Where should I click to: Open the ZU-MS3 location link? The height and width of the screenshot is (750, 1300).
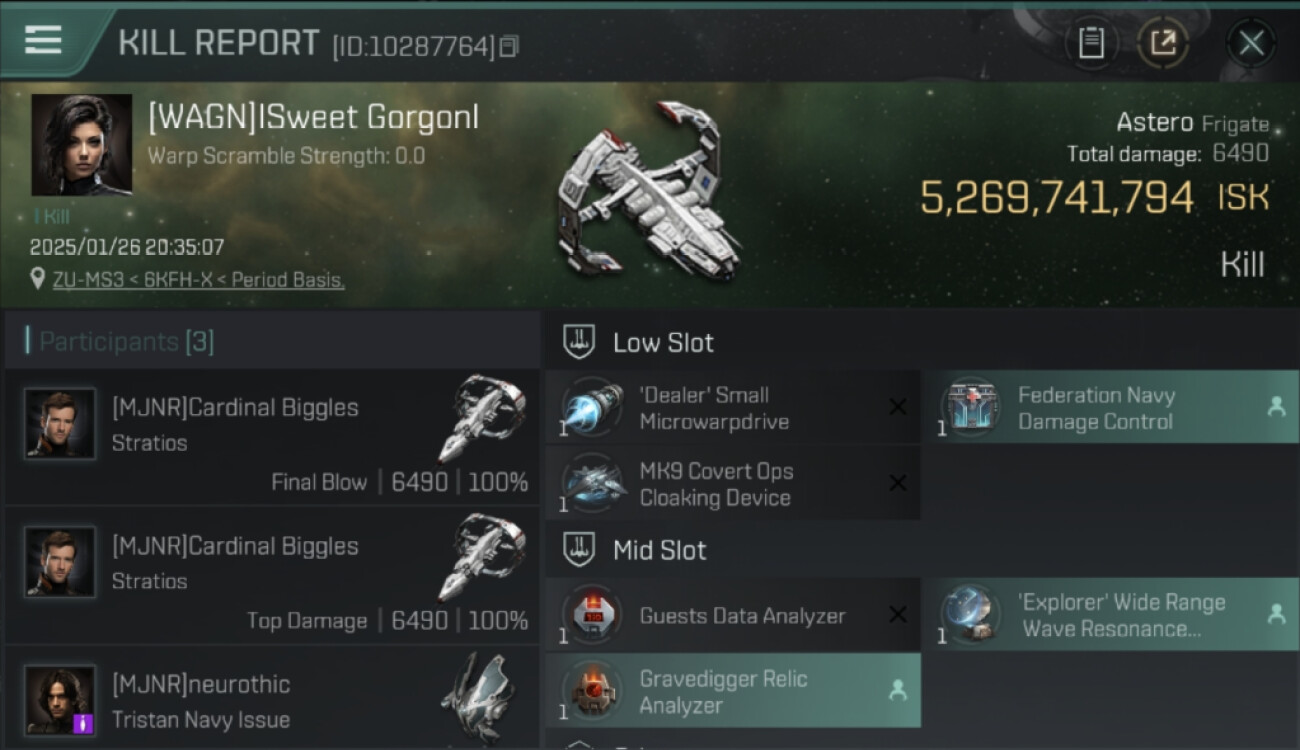[198, 280]
